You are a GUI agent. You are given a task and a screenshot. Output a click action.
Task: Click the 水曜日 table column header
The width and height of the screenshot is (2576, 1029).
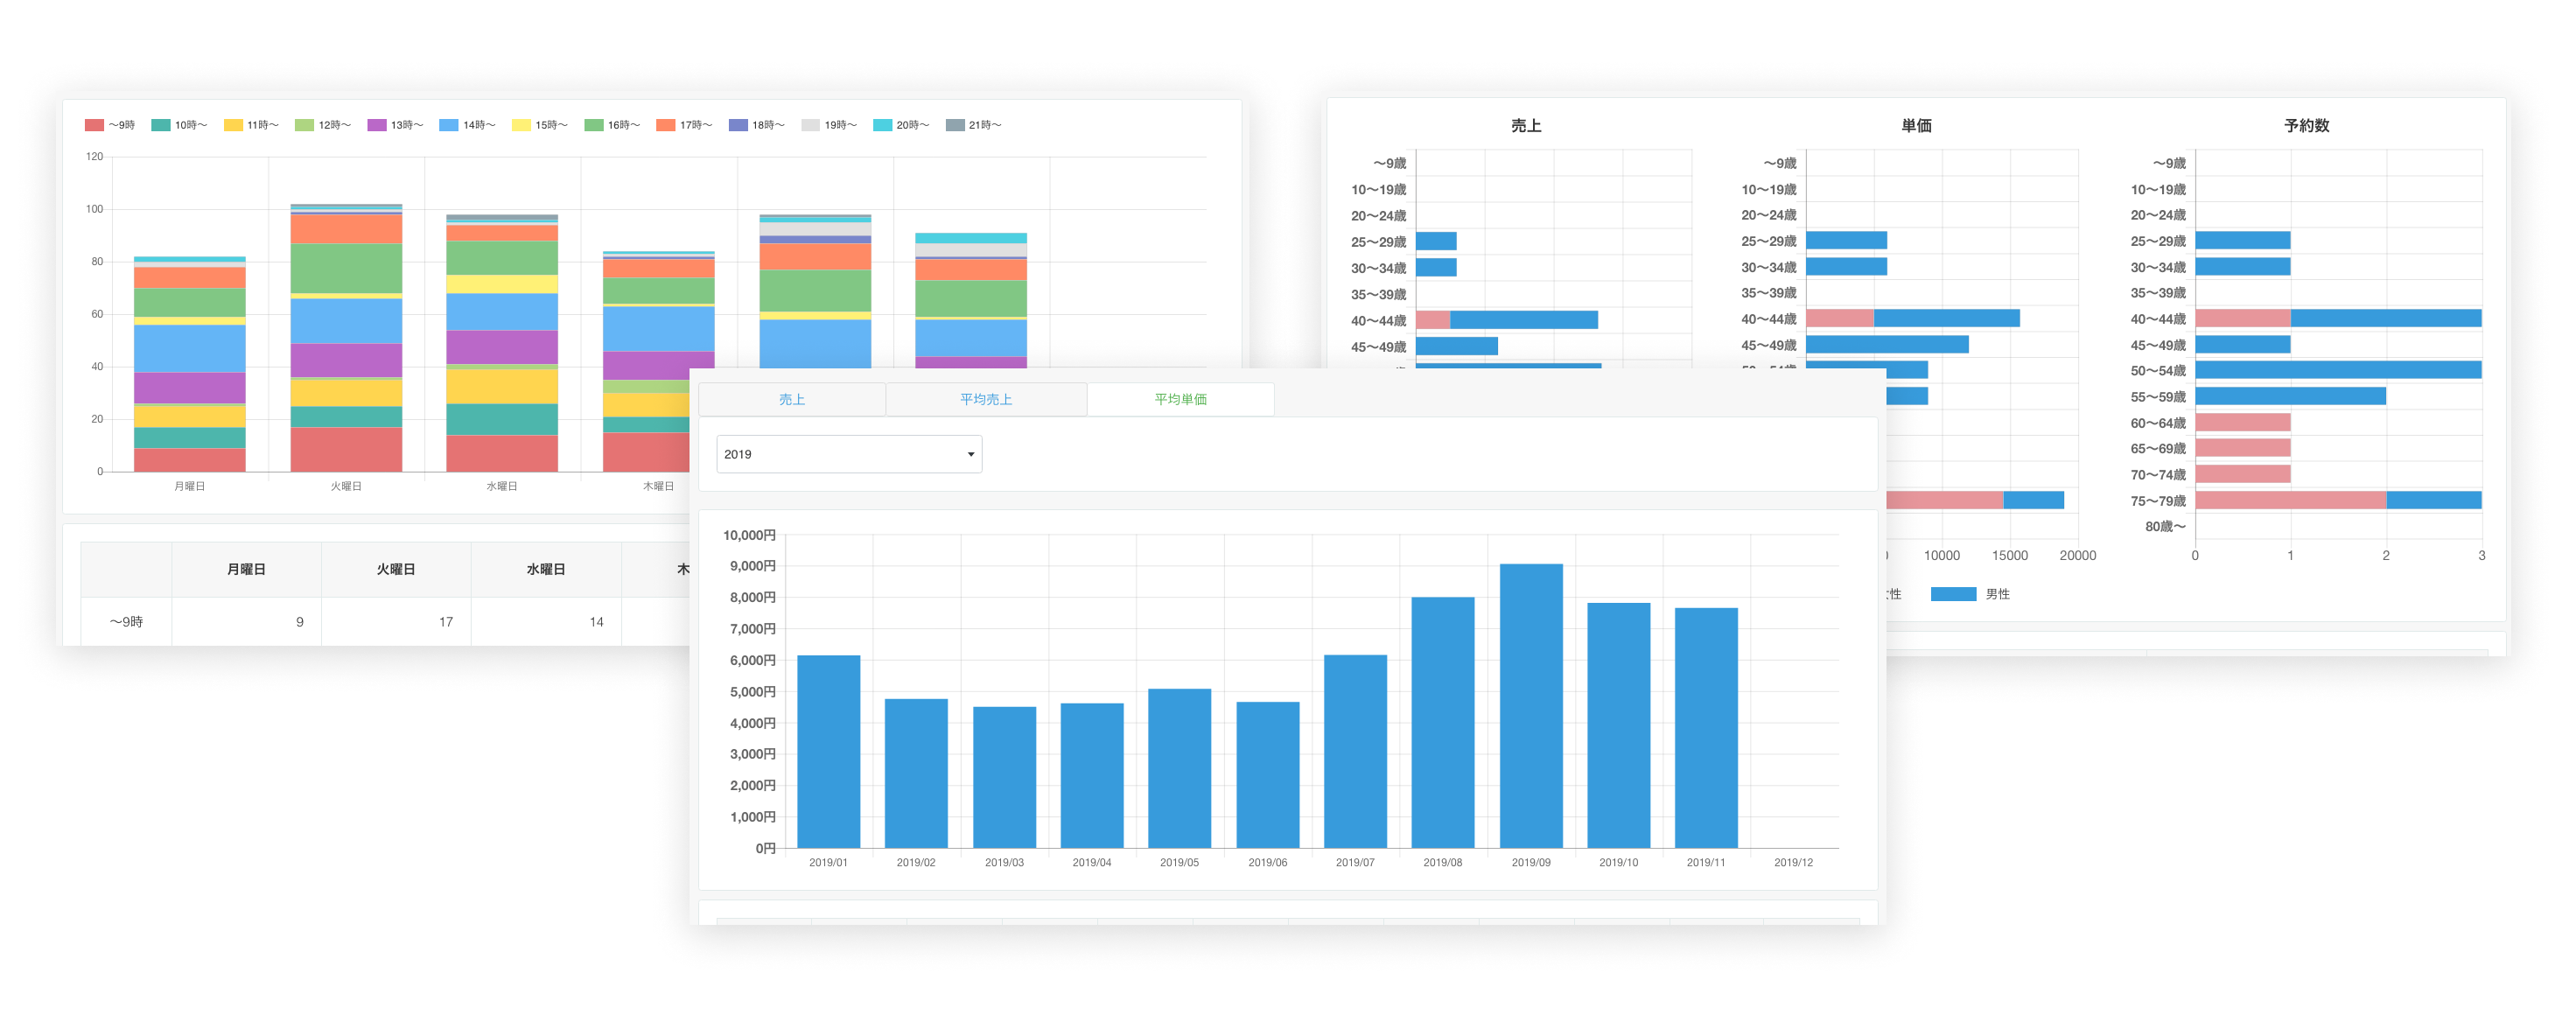pyautogui.click(x=546, y=569)
